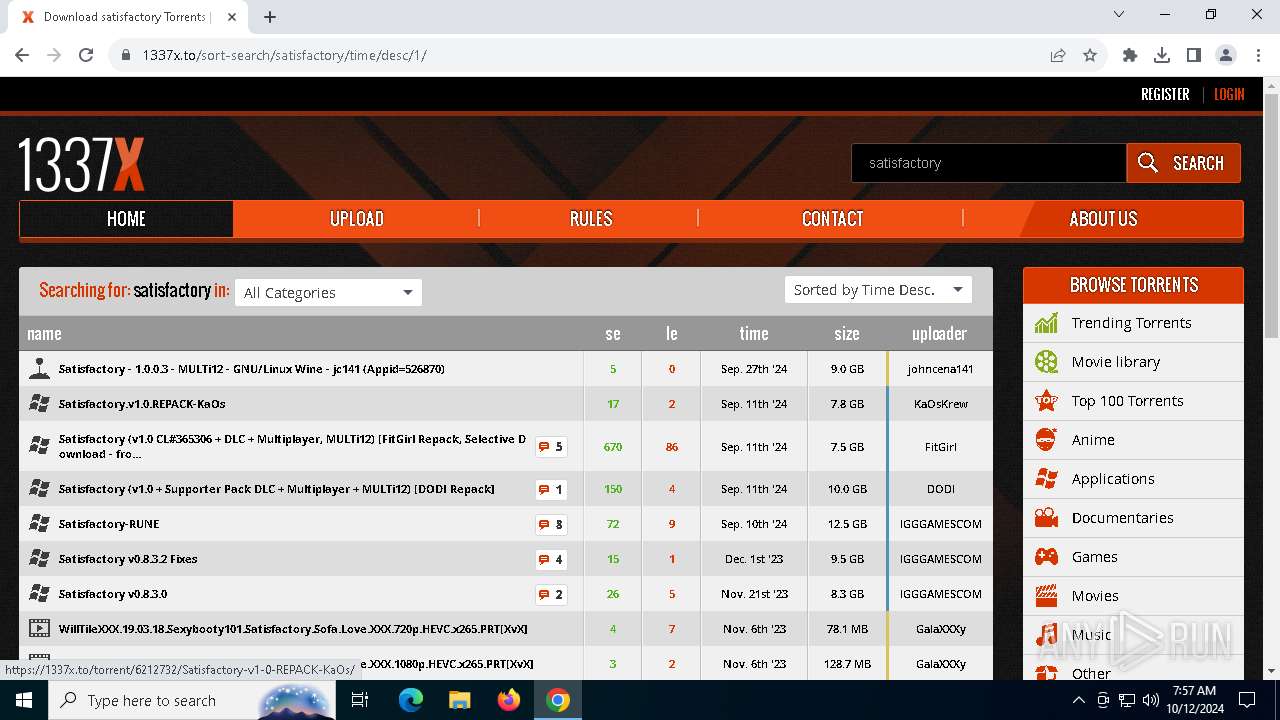Image resolution: width=1280 pixels, height=720 pixels.
Task: Click the Documentaries camera icon
Action: coord(1046,518)
